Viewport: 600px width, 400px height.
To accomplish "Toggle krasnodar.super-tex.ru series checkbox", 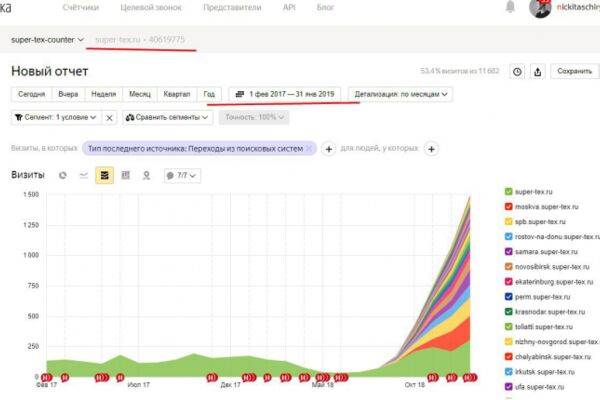I will [508, 312].
